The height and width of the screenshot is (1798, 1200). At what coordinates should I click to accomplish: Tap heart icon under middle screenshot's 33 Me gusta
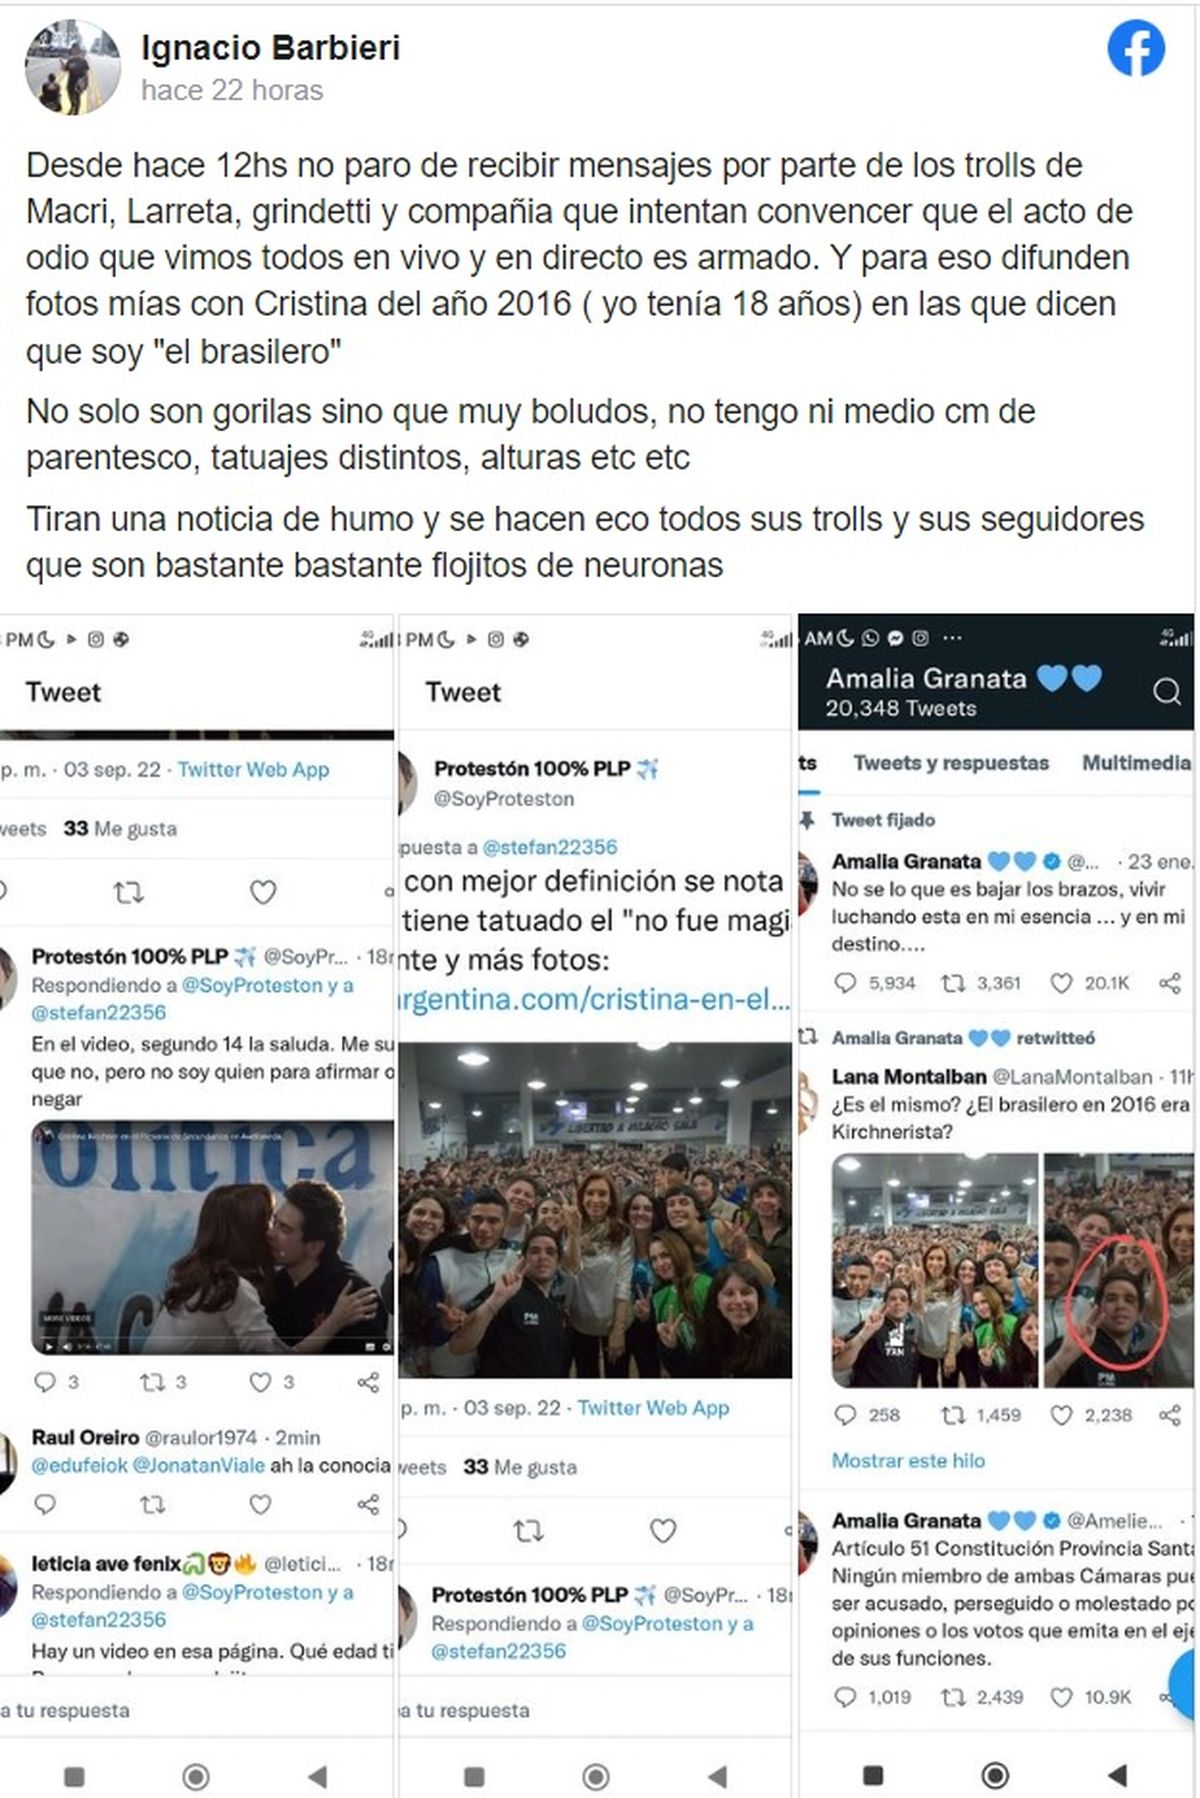click(x=663, y=1530)
